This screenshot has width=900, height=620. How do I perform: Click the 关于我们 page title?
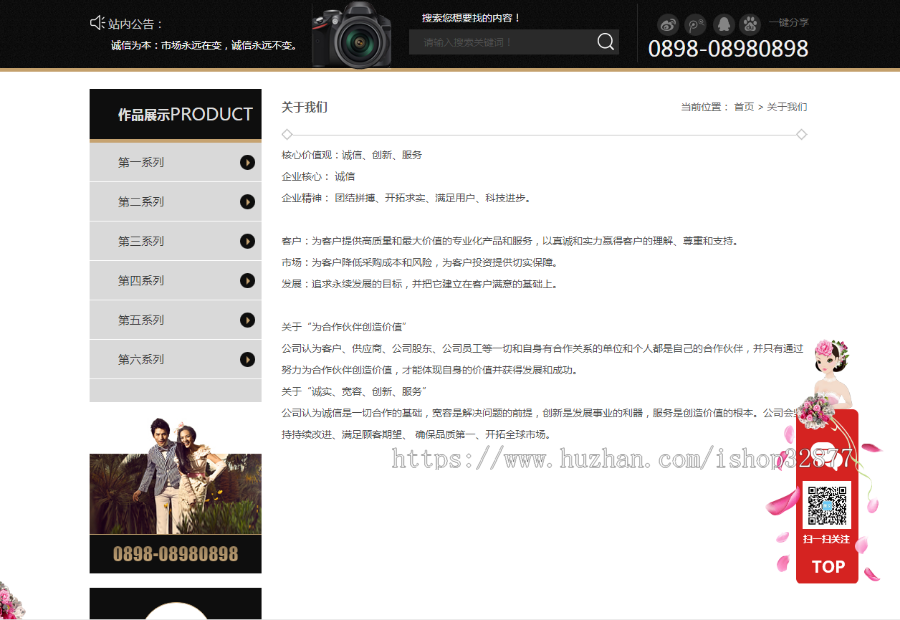click(x=304, y=107)
